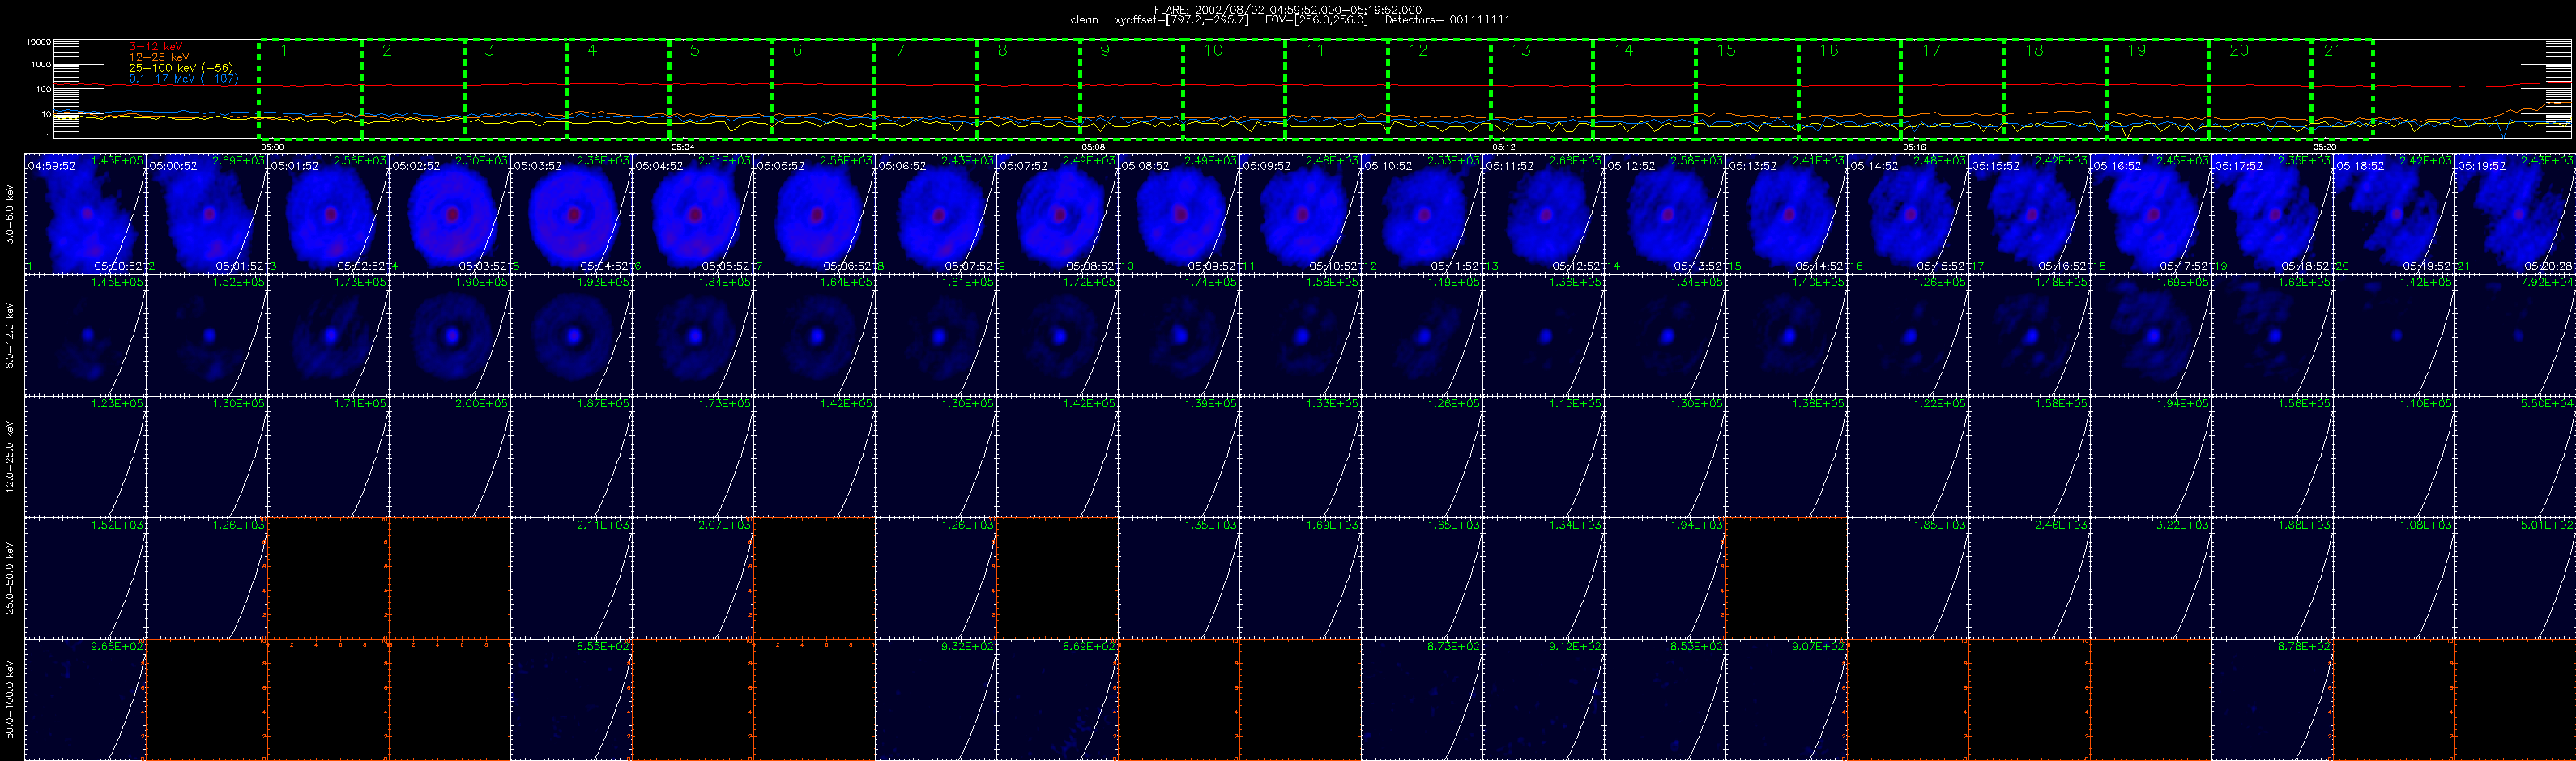The image size is (2576, 761).
Task: Click the 6.0-12.0 keV row label
Action: pos(9,335)
